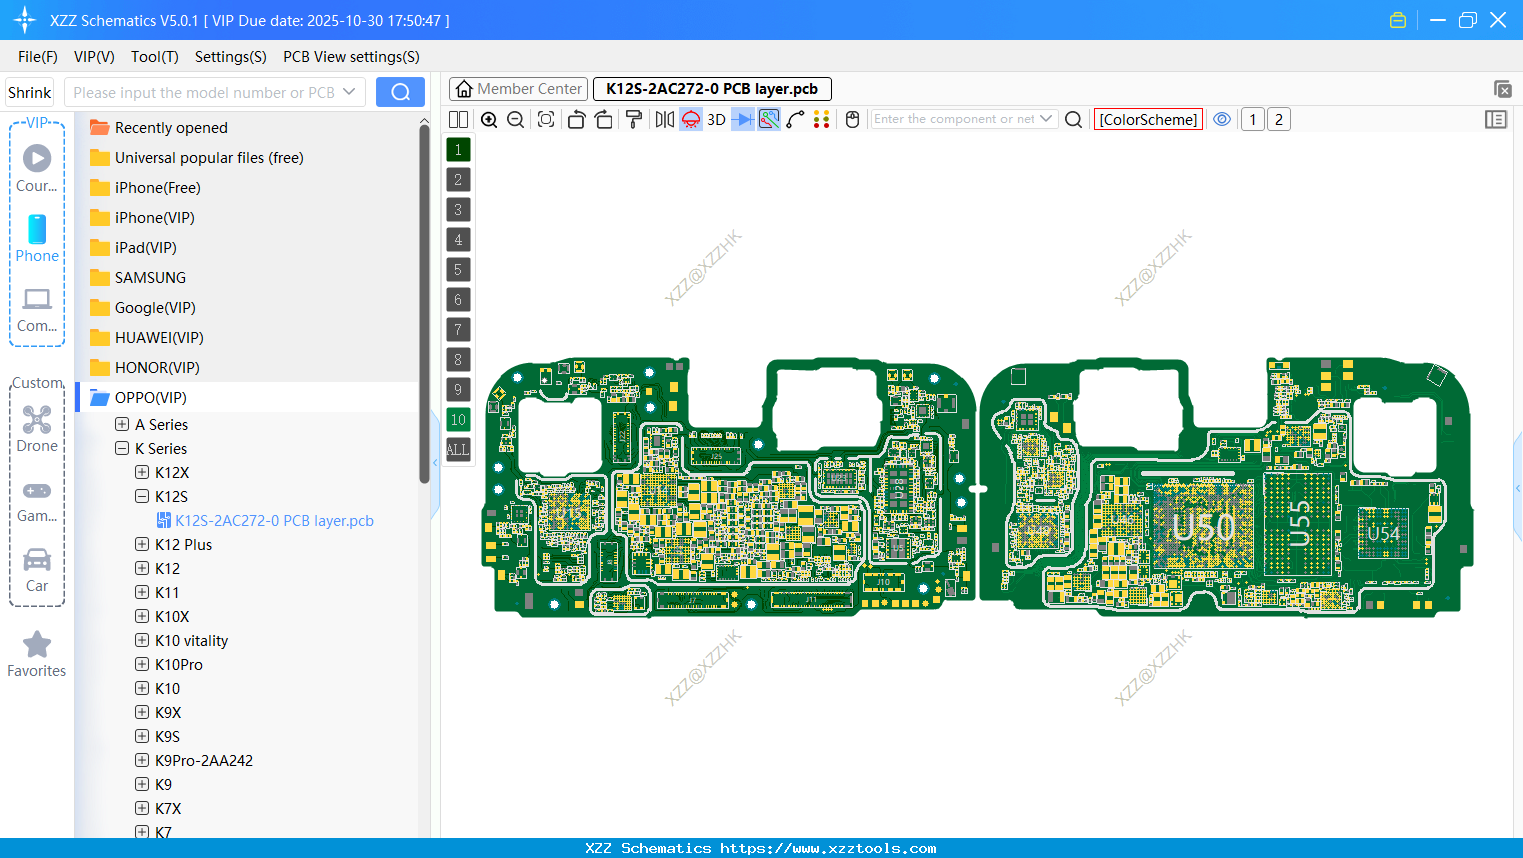Viewport: 1523px width, 858px height.
Task: Open PCB View settings(S) menu
Action: [x=351, y=56]
